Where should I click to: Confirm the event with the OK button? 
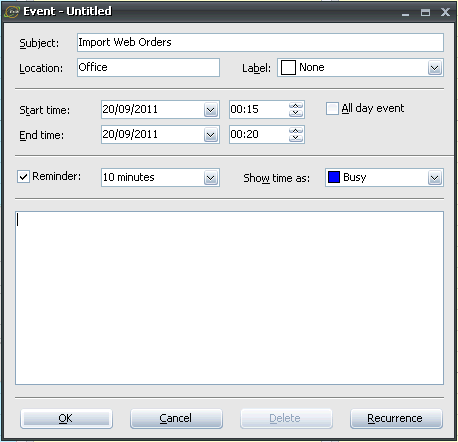[x=66, y=418]
